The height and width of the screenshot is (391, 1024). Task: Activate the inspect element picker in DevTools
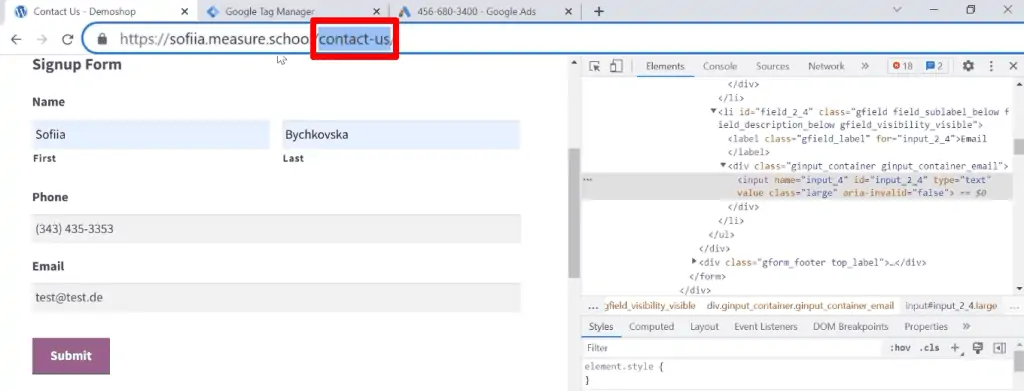click(594, 66)
